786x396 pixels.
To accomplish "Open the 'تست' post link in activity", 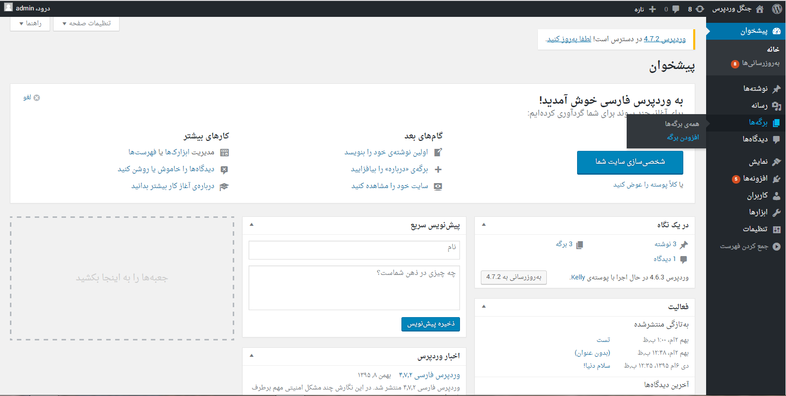I will 603,340.
